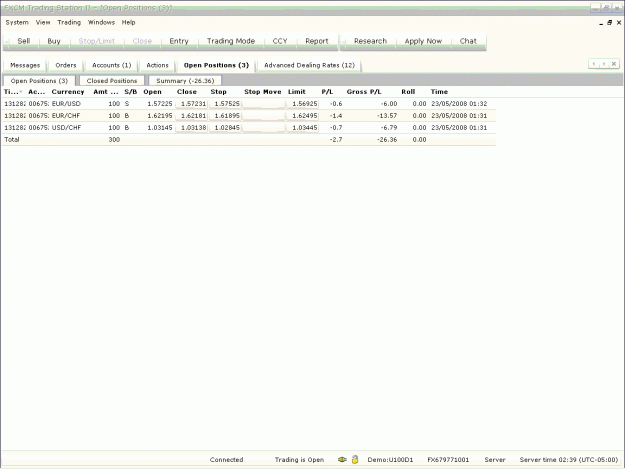Open Trading Mode from toolbar
This screenshot has height=469, width=625.
pos(231,41)
